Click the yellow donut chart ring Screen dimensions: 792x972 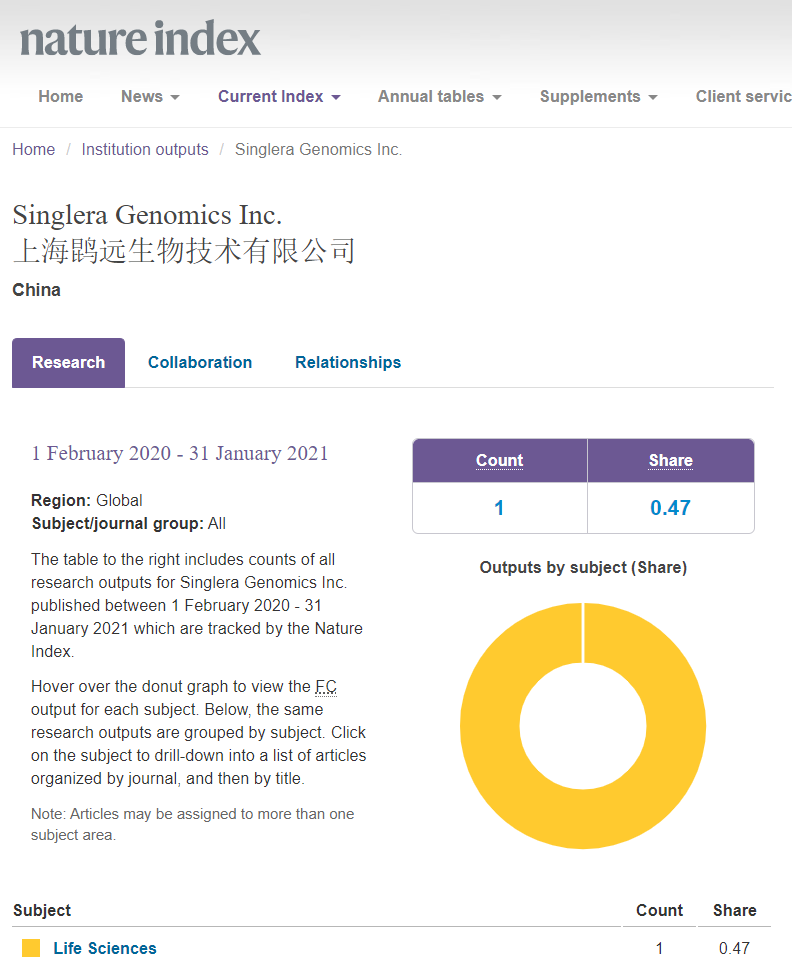(x=490, y=725)
